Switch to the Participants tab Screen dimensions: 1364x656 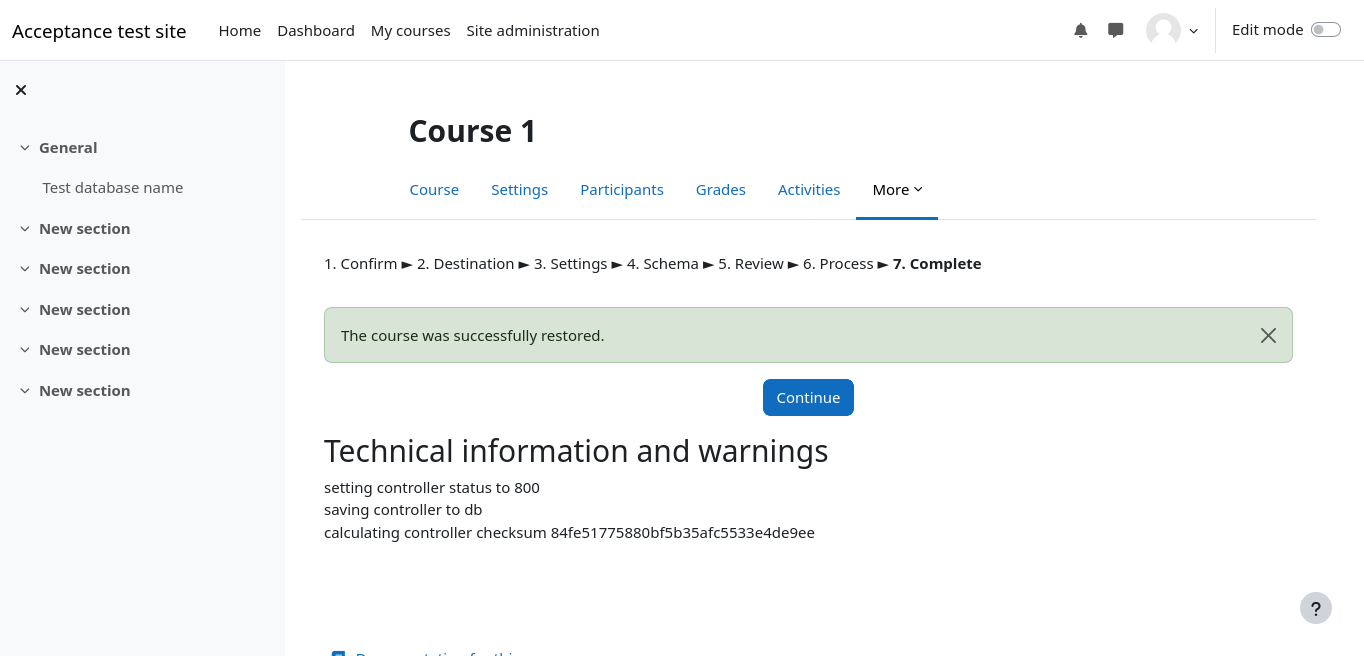point(621,190)
